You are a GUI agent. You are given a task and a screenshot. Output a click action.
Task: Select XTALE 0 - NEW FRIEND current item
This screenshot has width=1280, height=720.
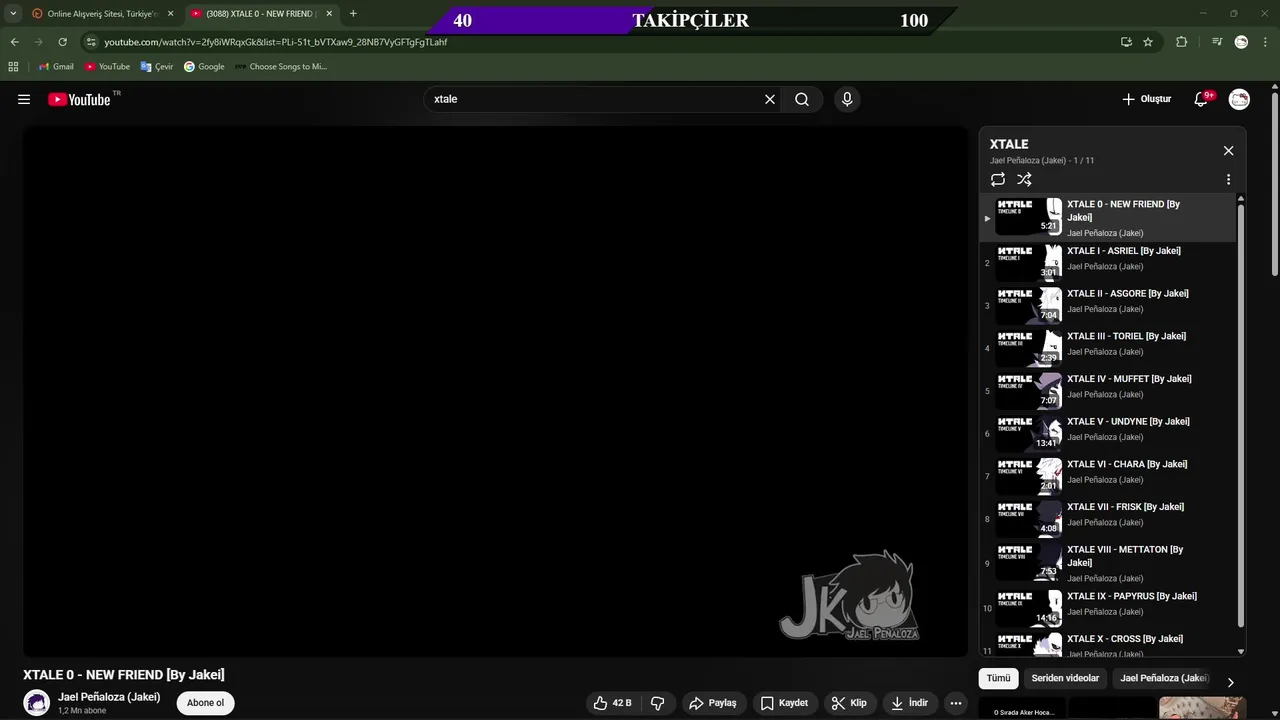(1108, 218)
